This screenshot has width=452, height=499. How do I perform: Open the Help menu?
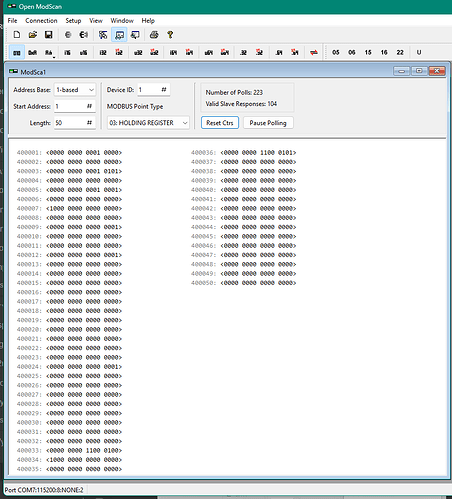click(x=148, y=21)
